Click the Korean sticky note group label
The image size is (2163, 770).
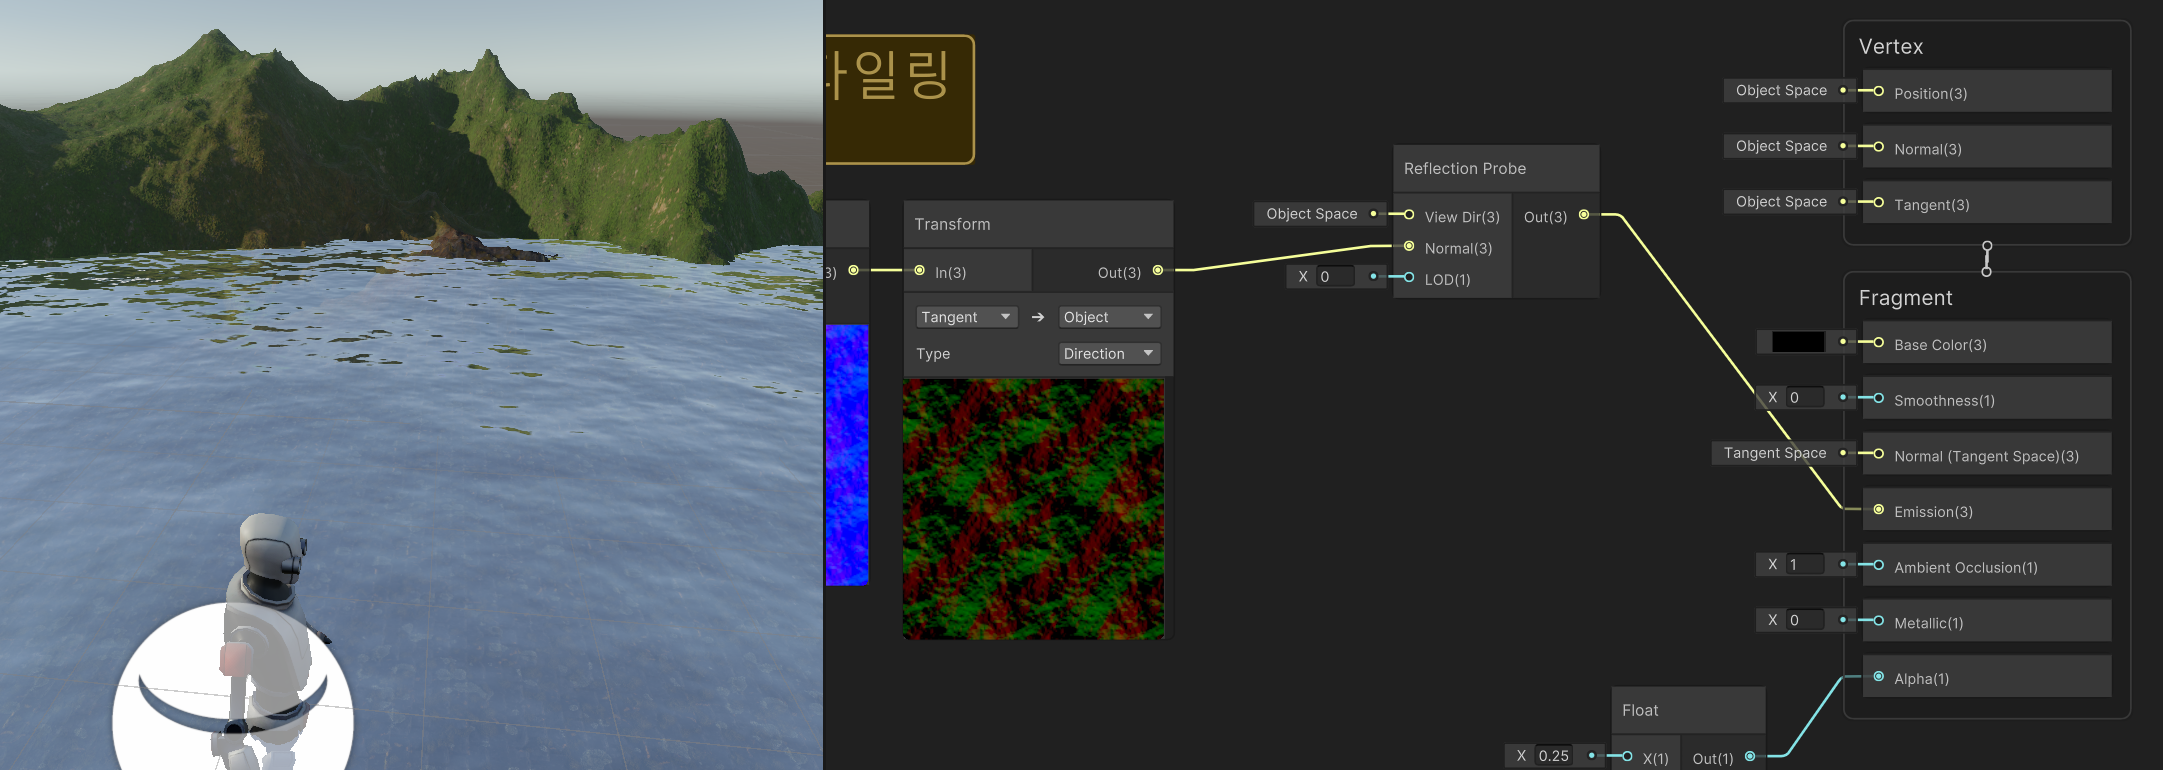click(888, 75)
